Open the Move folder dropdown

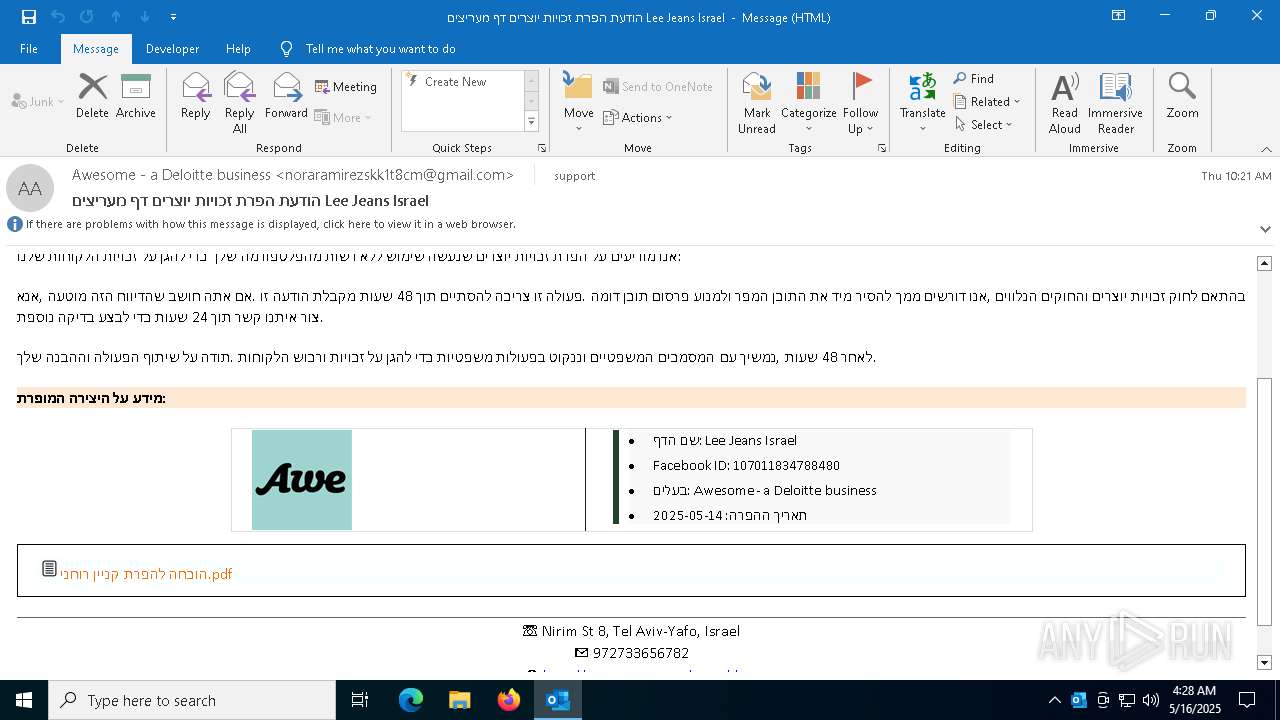(x=579, y=102)
